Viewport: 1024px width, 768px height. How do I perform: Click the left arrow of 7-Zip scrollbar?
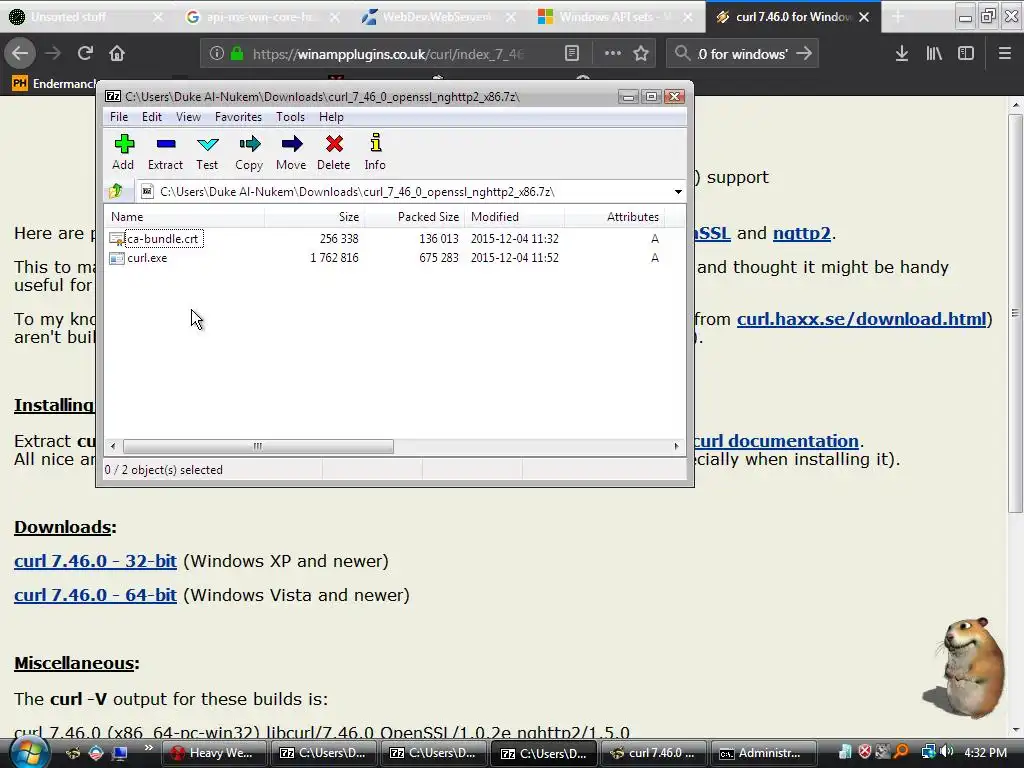point(113,446)
